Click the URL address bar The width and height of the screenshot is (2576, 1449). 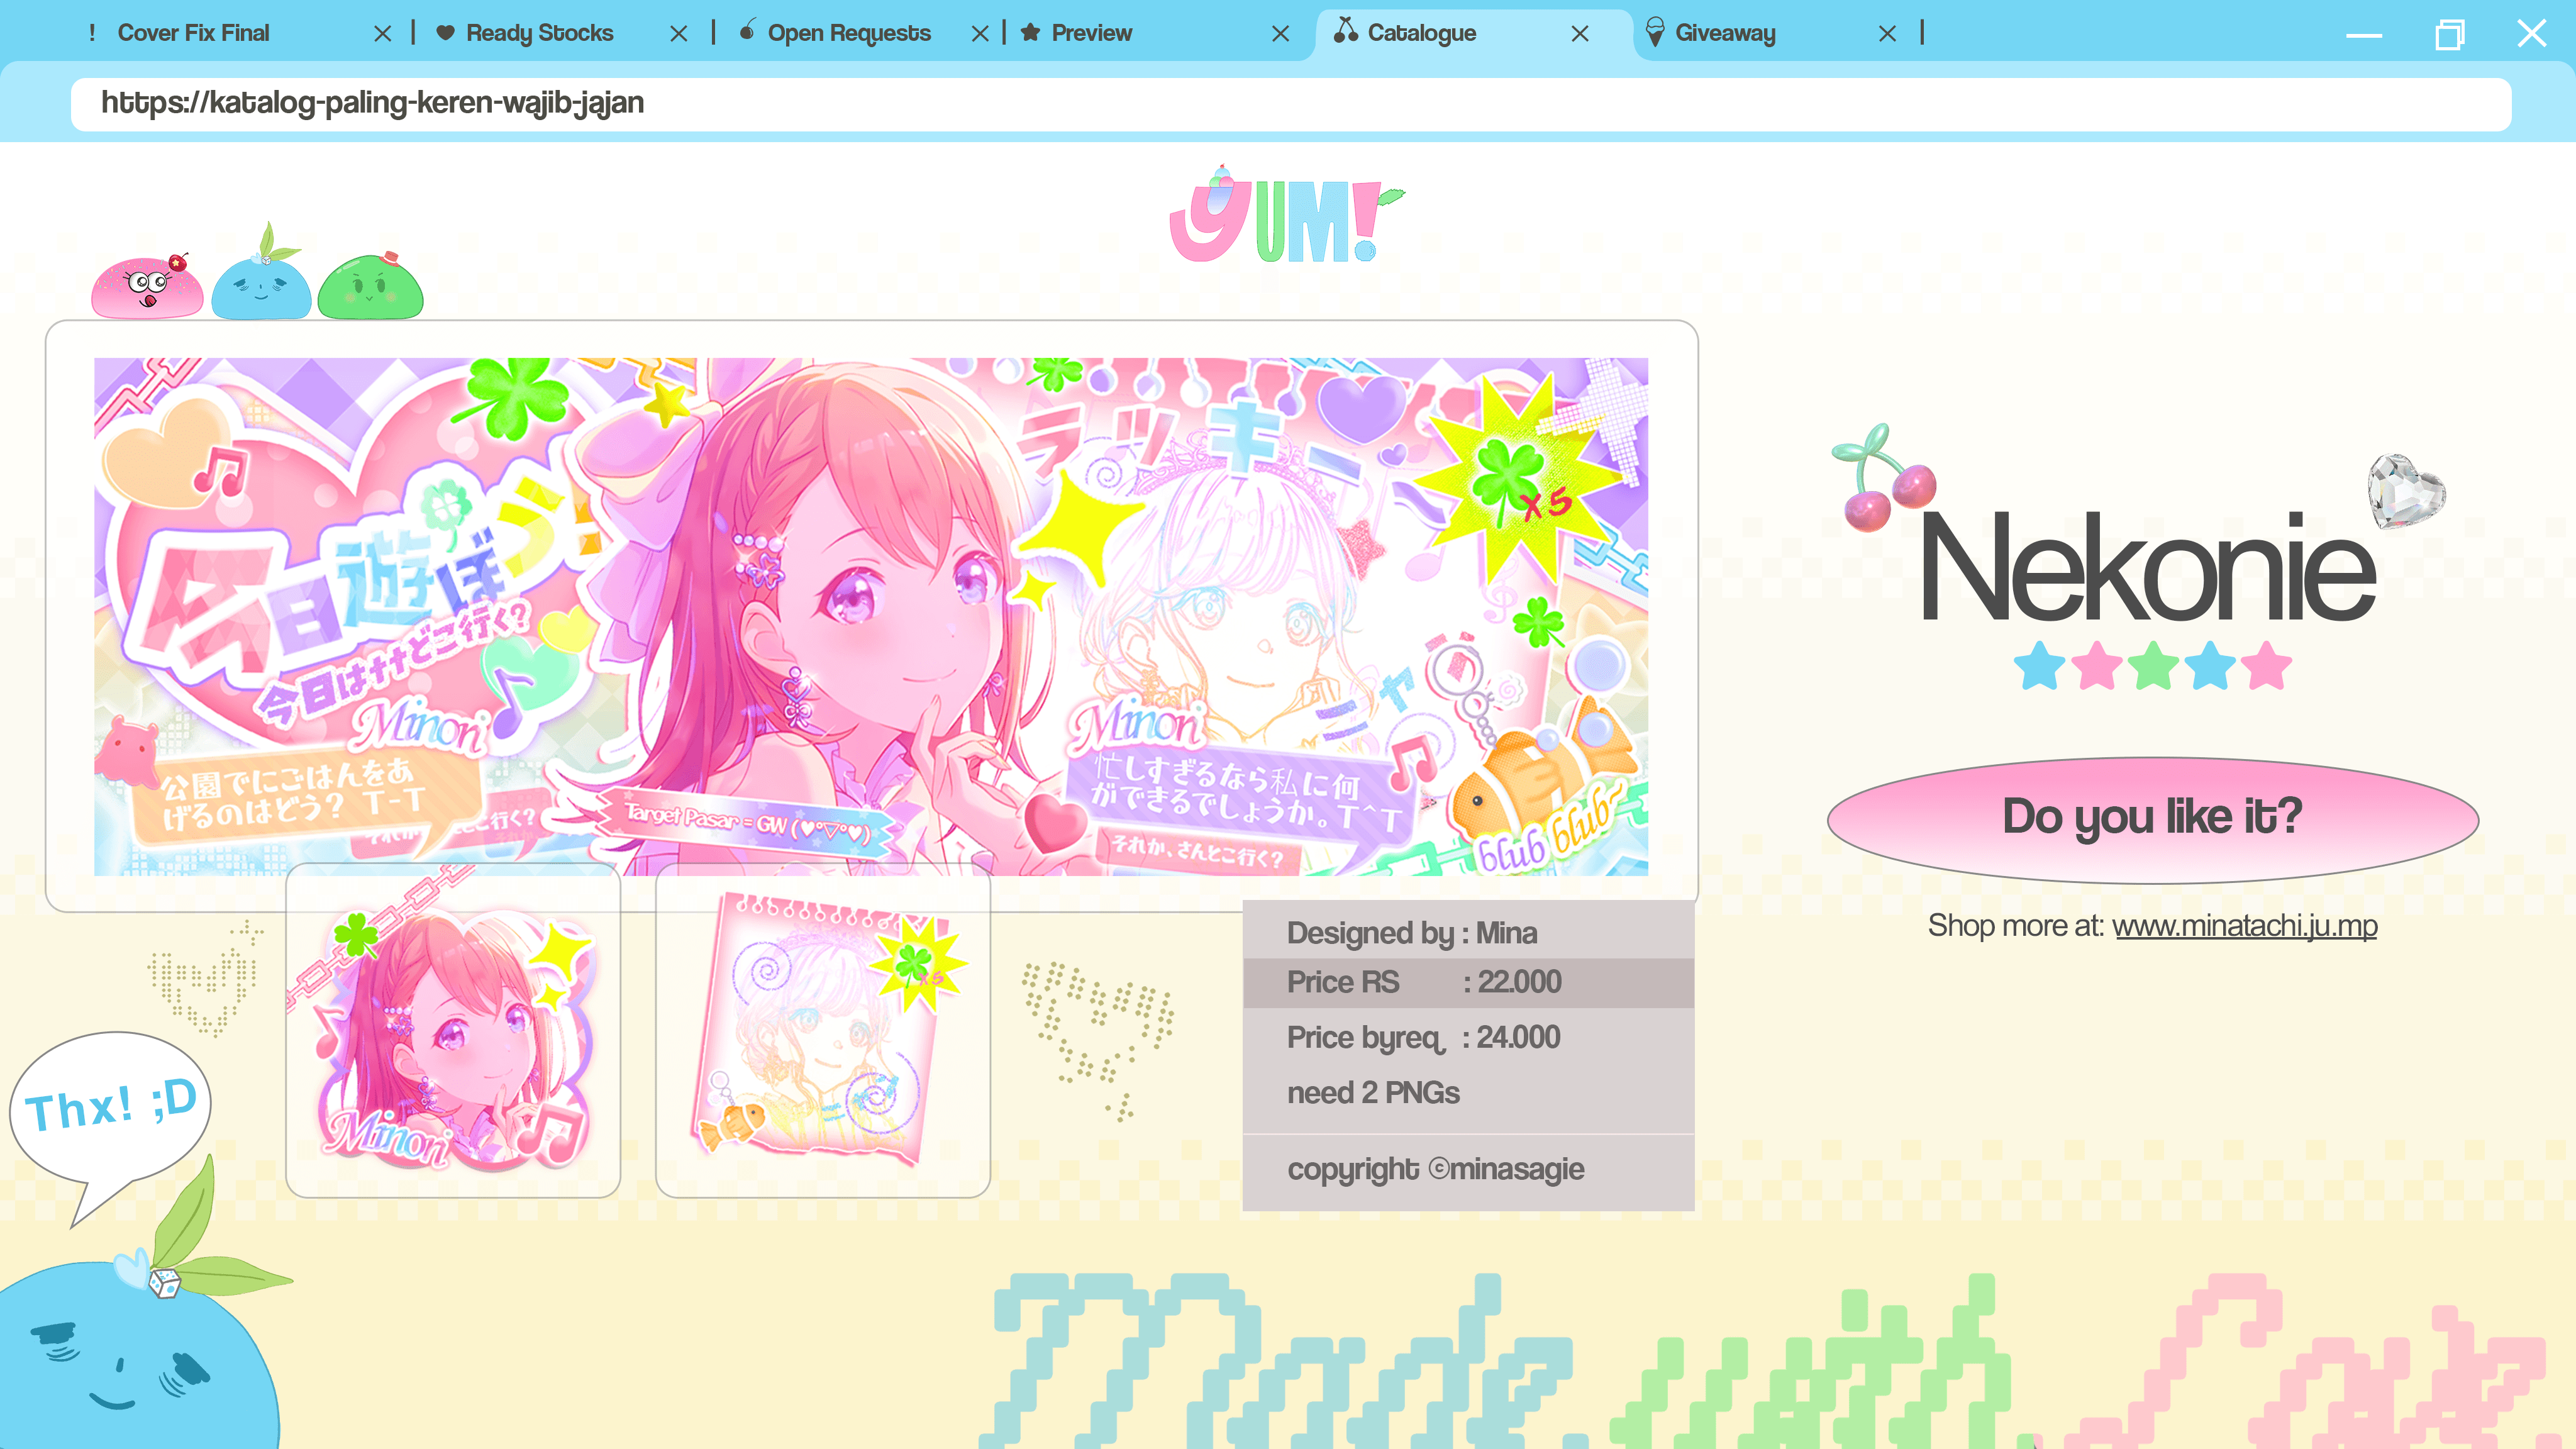point(1290,104)
